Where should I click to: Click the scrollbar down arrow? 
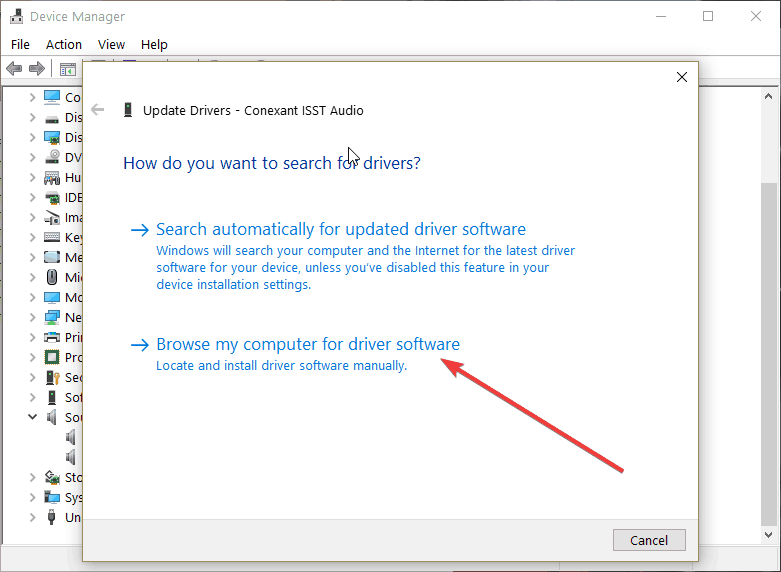tap(769, 535)
